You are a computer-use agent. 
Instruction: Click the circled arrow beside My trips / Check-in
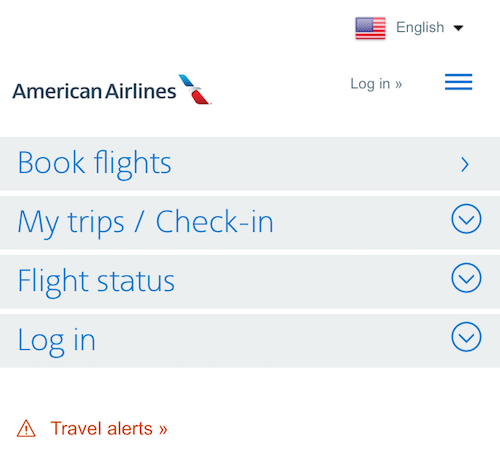click(x=466, y=219)
